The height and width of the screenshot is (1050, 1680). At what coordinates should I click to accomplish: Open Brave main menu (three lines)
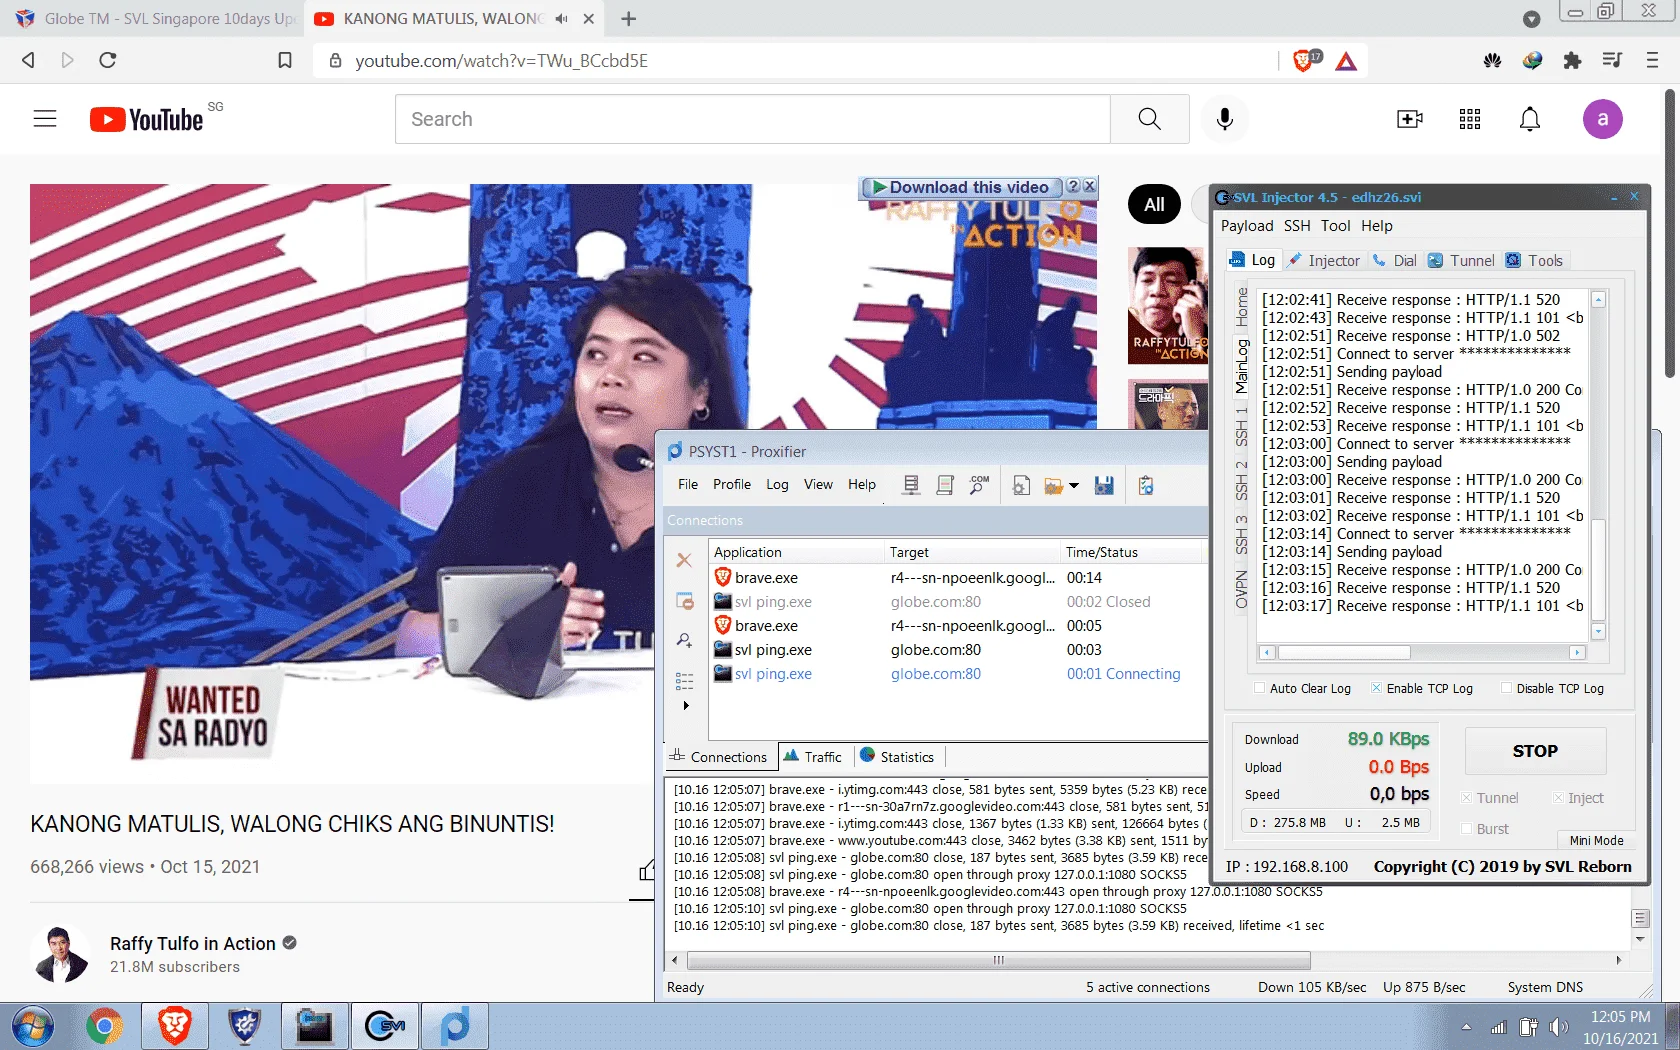point(1652,61)
